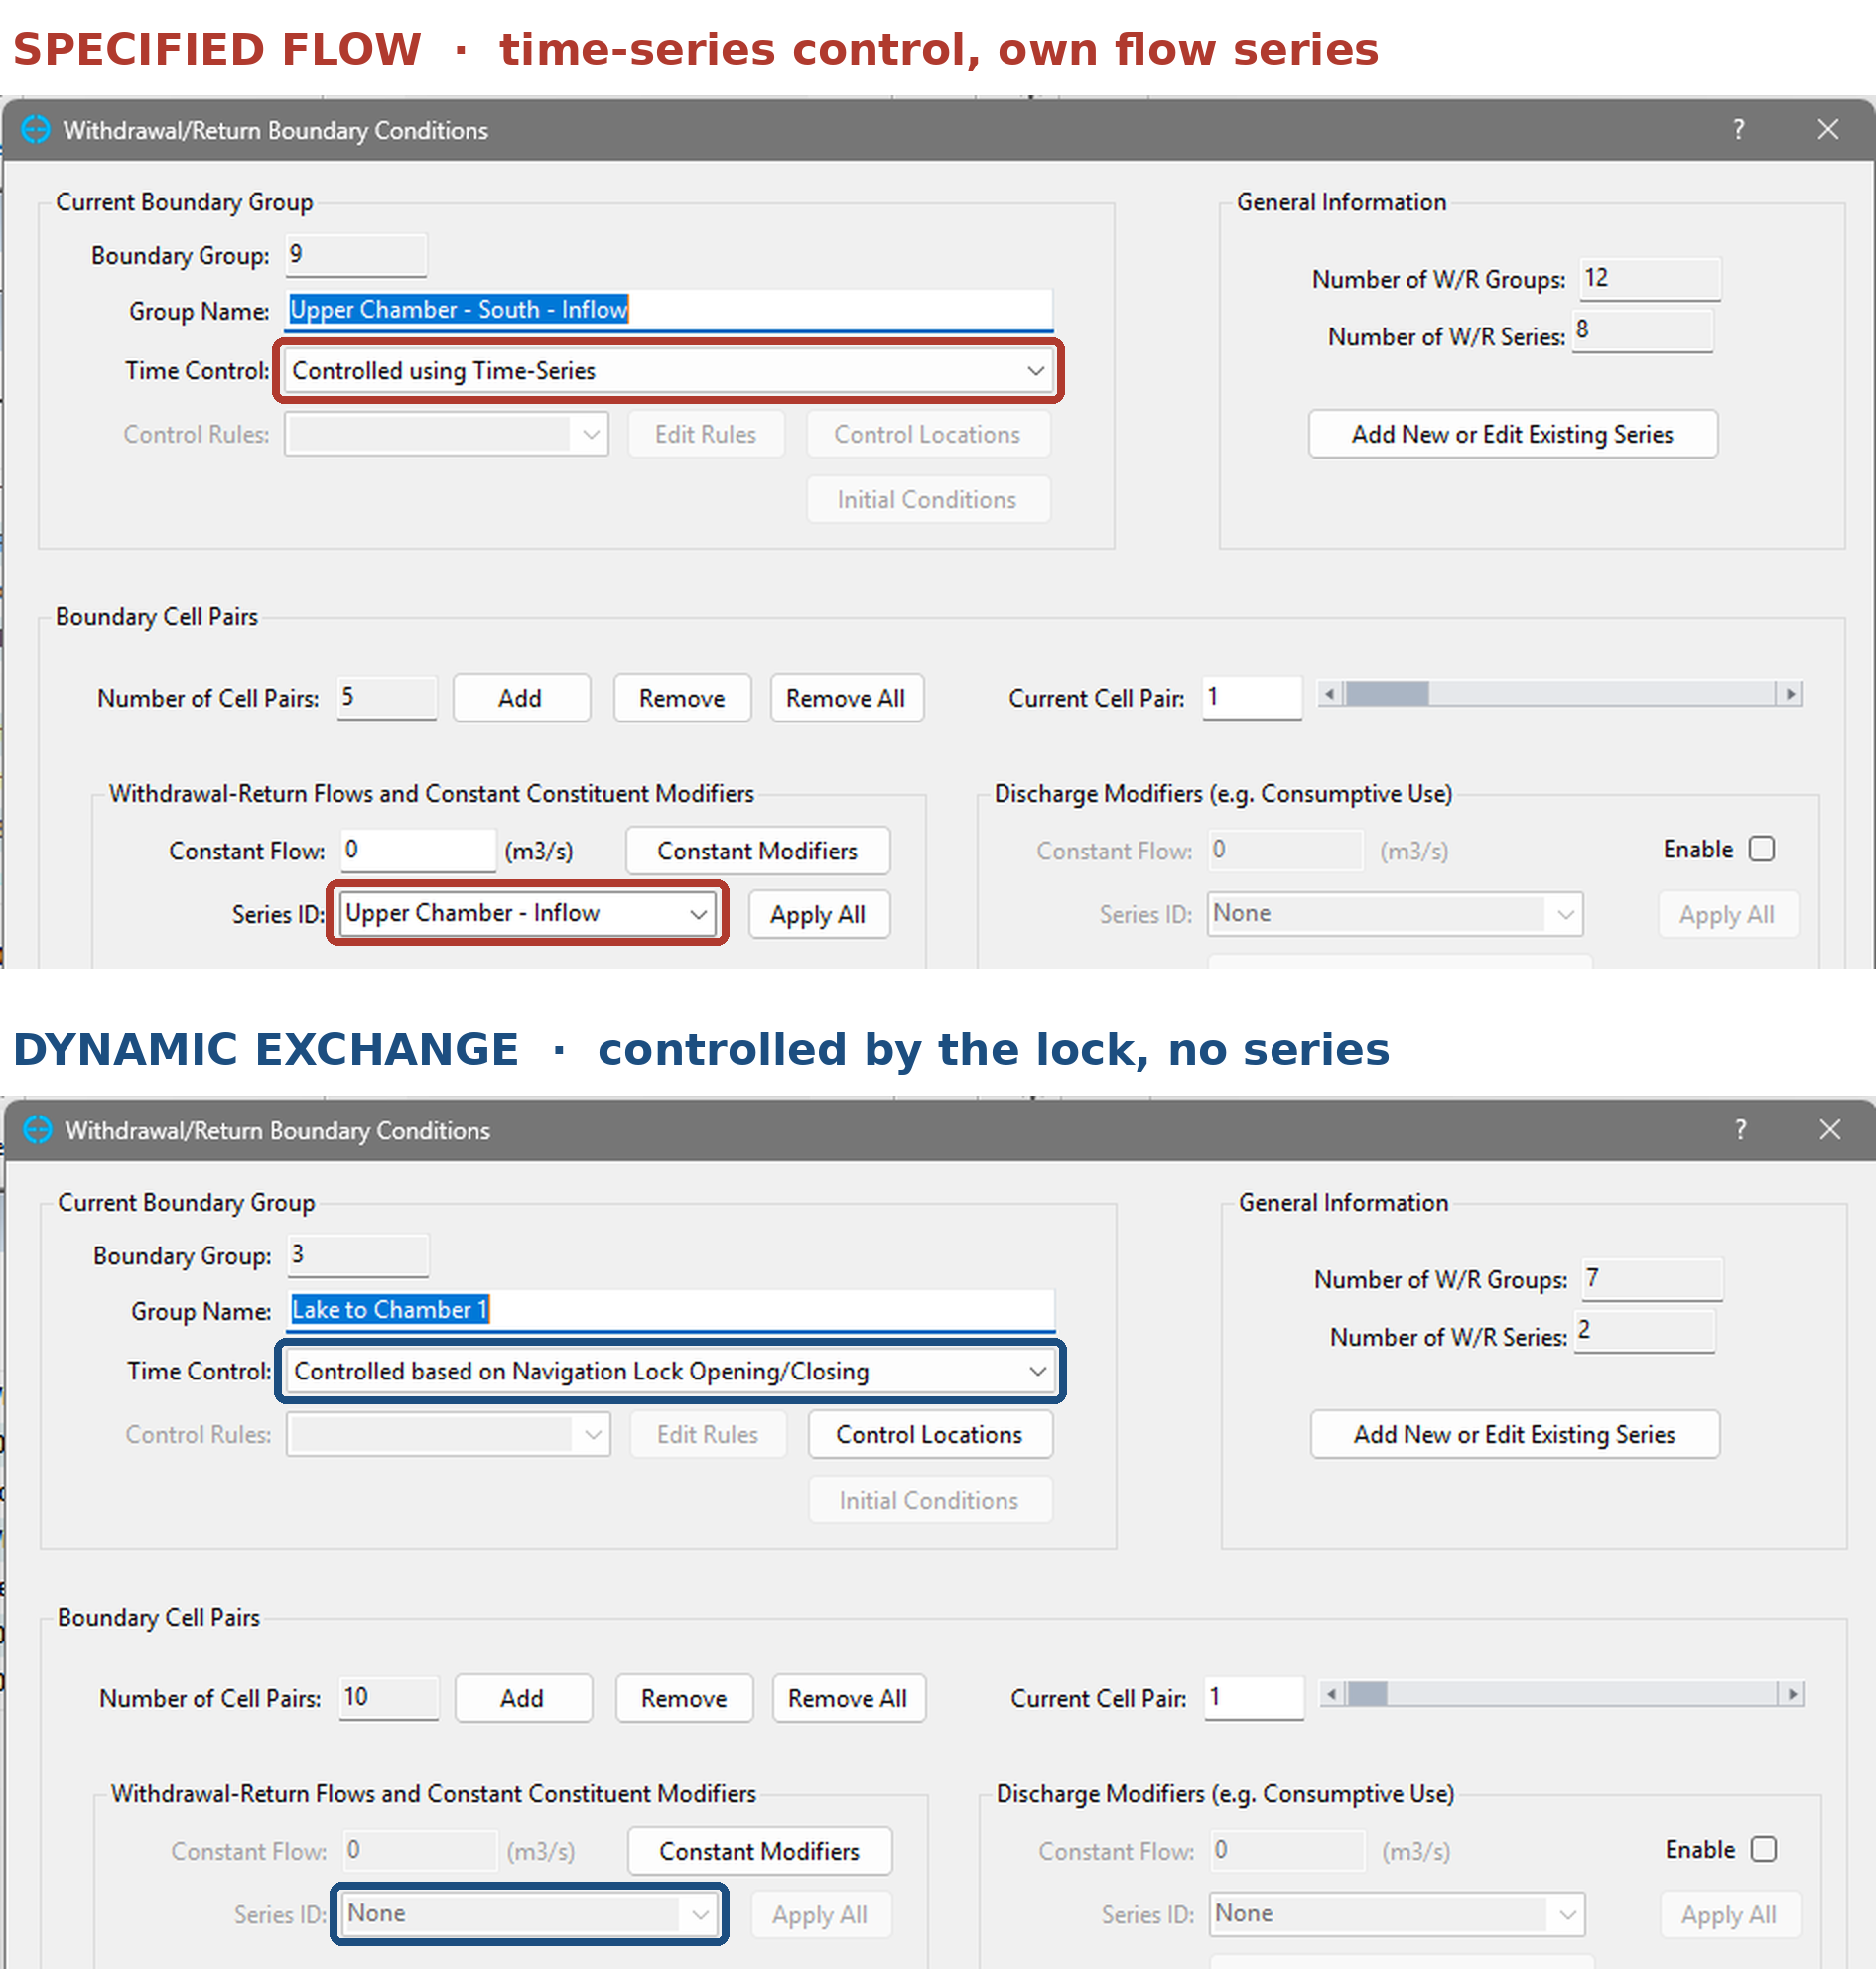
Task: Click cell pair slider left arrow in top dialog
Action: click(x=1330, y=693)
